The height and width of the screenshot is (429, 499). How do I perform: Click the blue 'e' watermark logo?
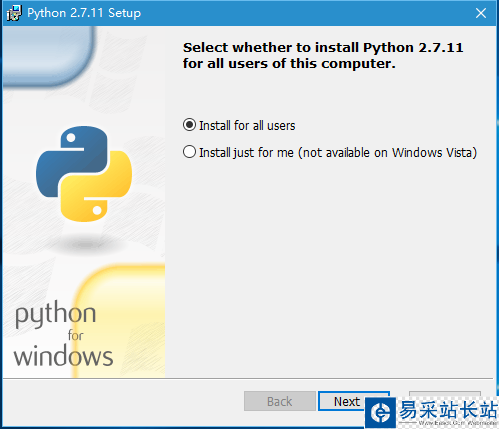tap(381, 412)
